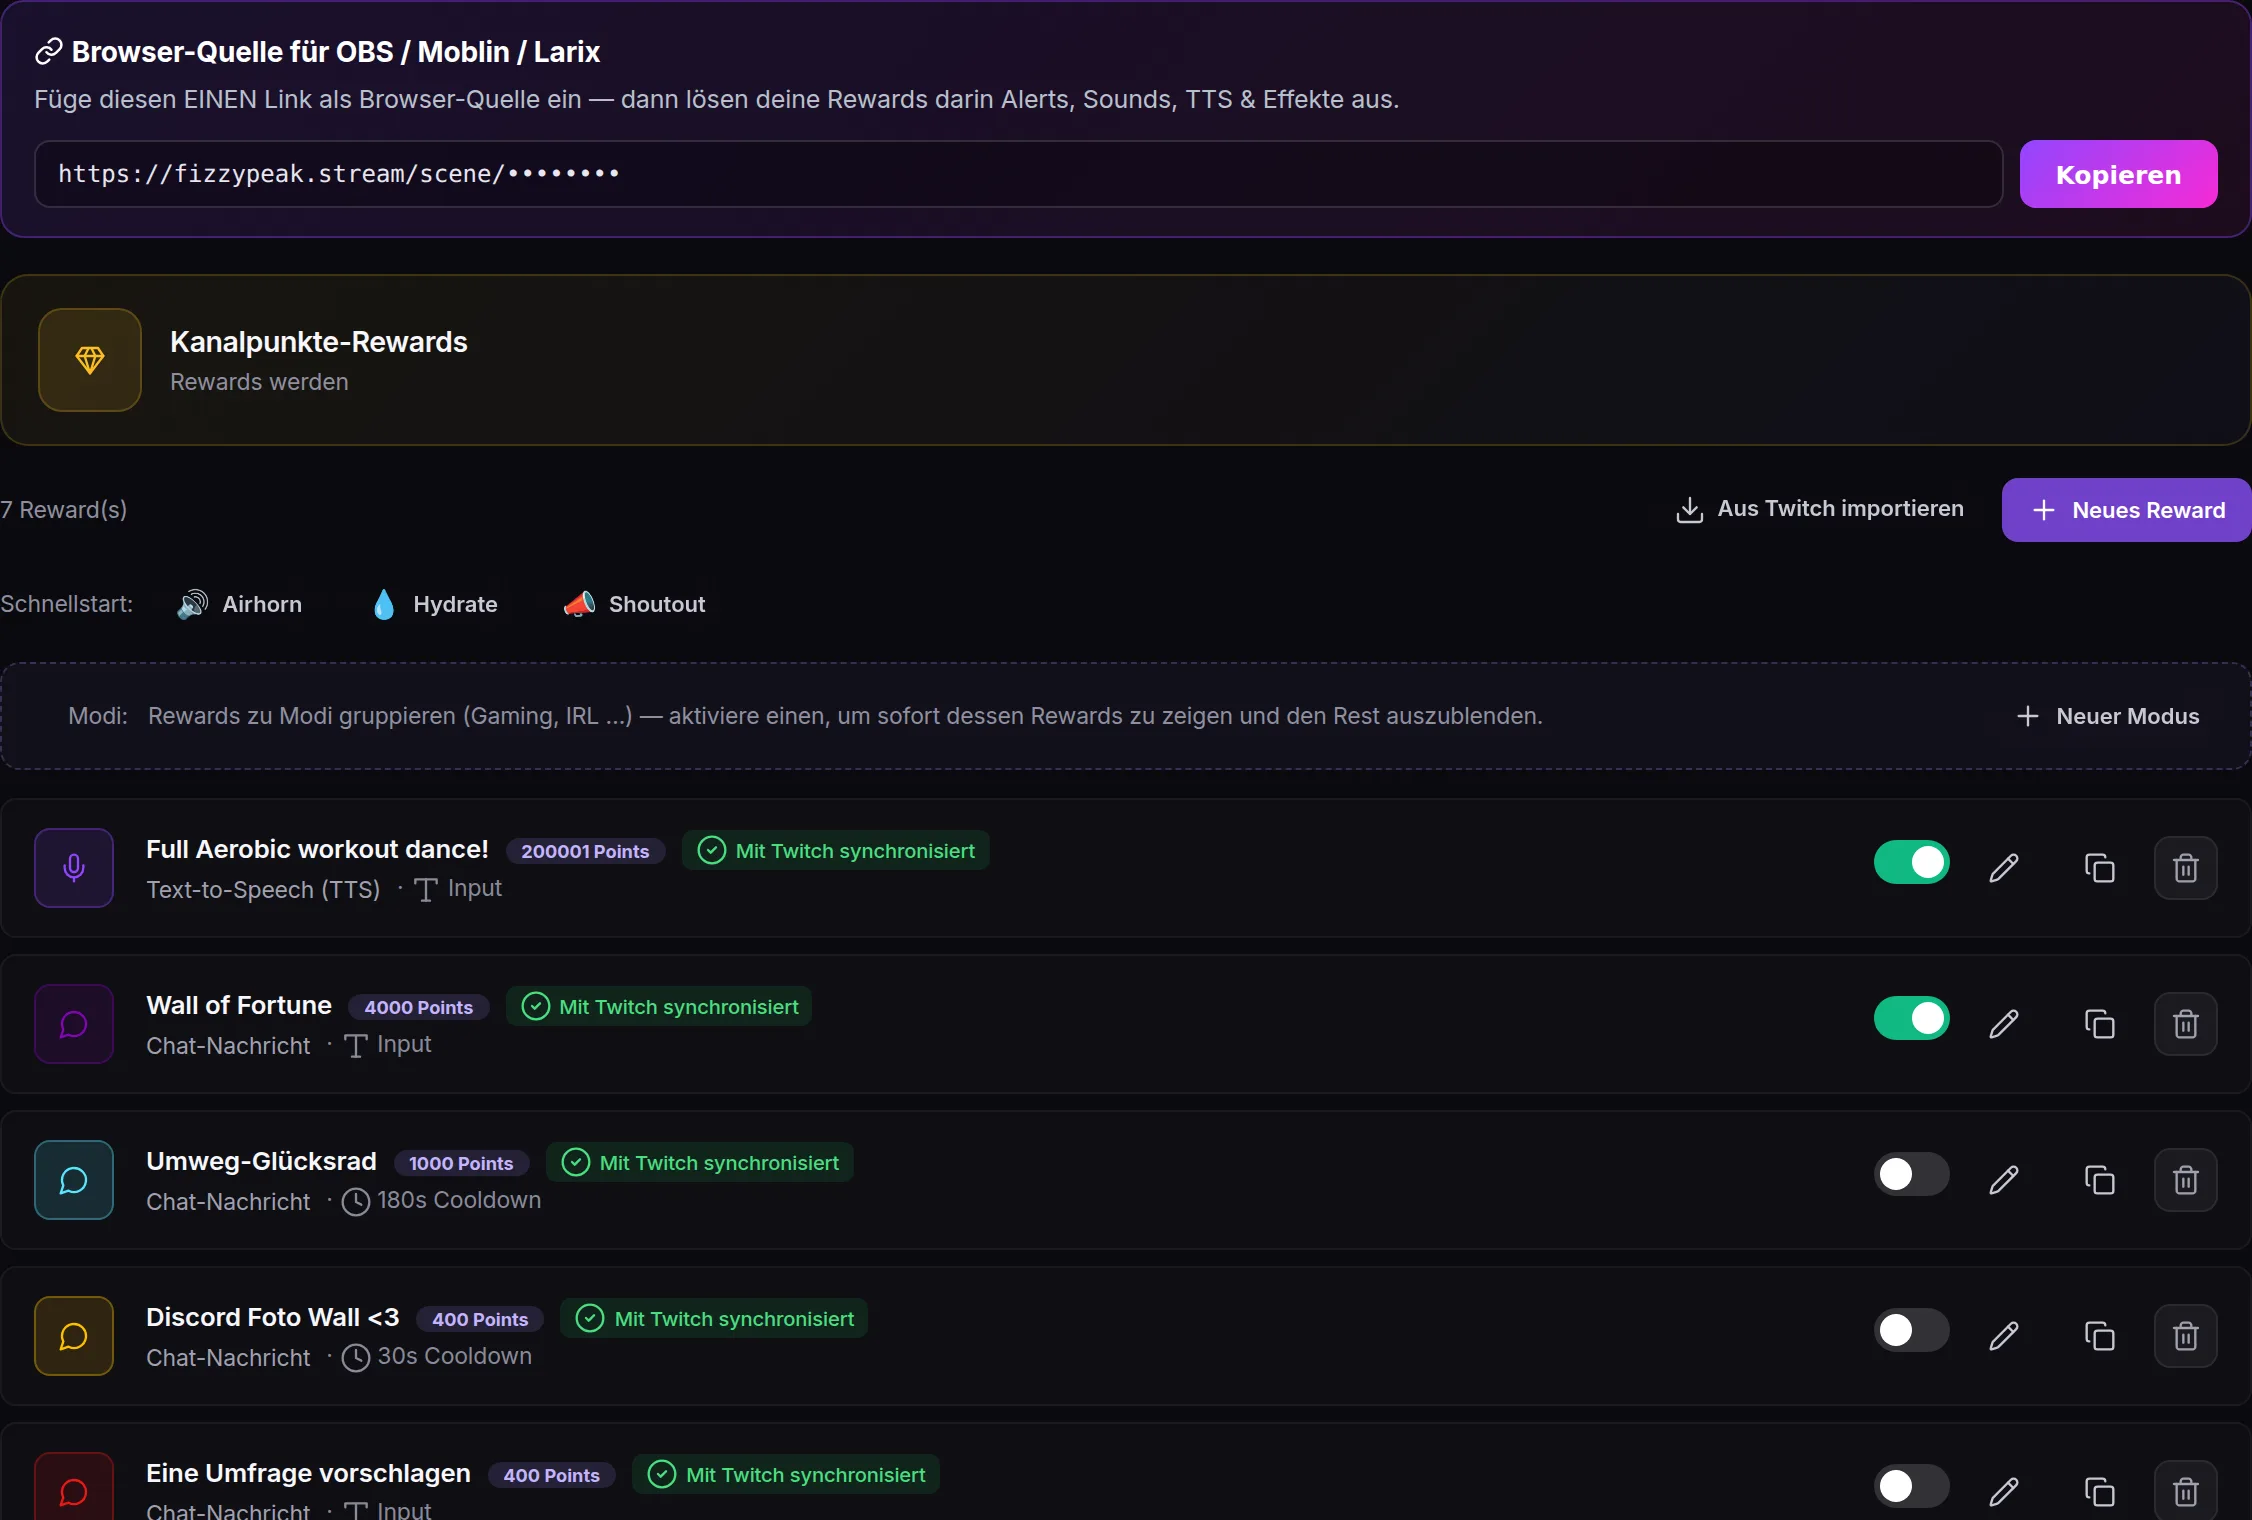The image size is (2252, 1520).
Task: Delete the Full Aerobic workout dance reward
Action: [2185, 868]
